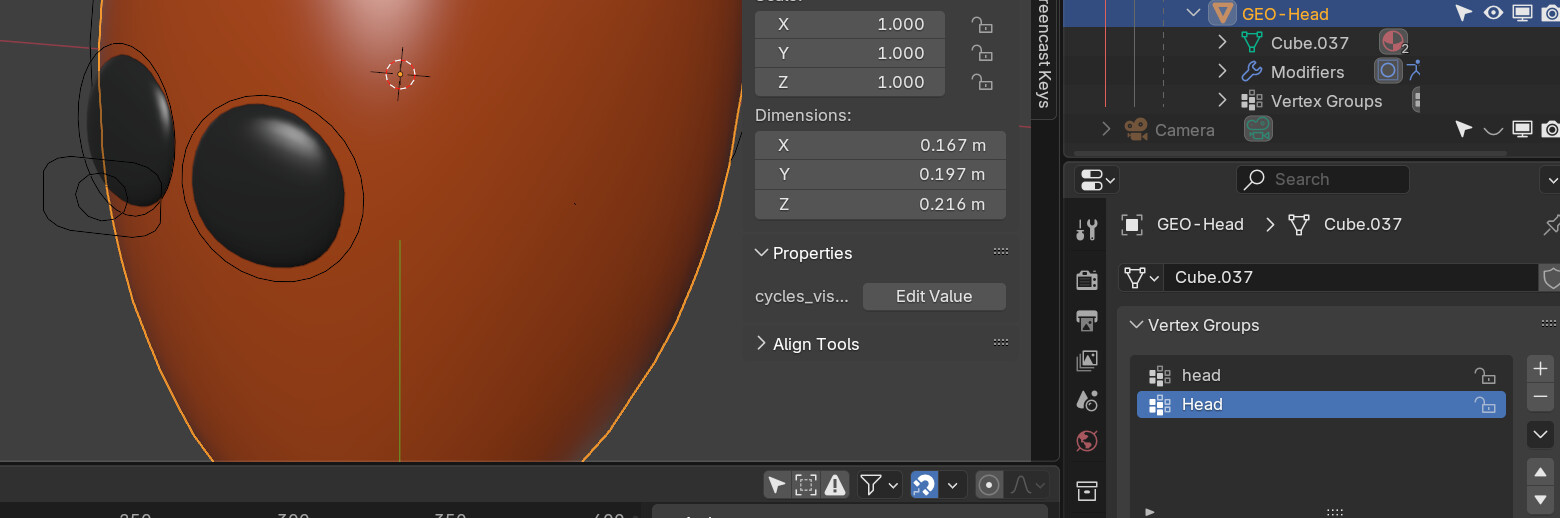Click the armature modifier icon next to Modifiers
Screen dimensions: 1560x518
pyautogui.click(x=1414, y=71)
